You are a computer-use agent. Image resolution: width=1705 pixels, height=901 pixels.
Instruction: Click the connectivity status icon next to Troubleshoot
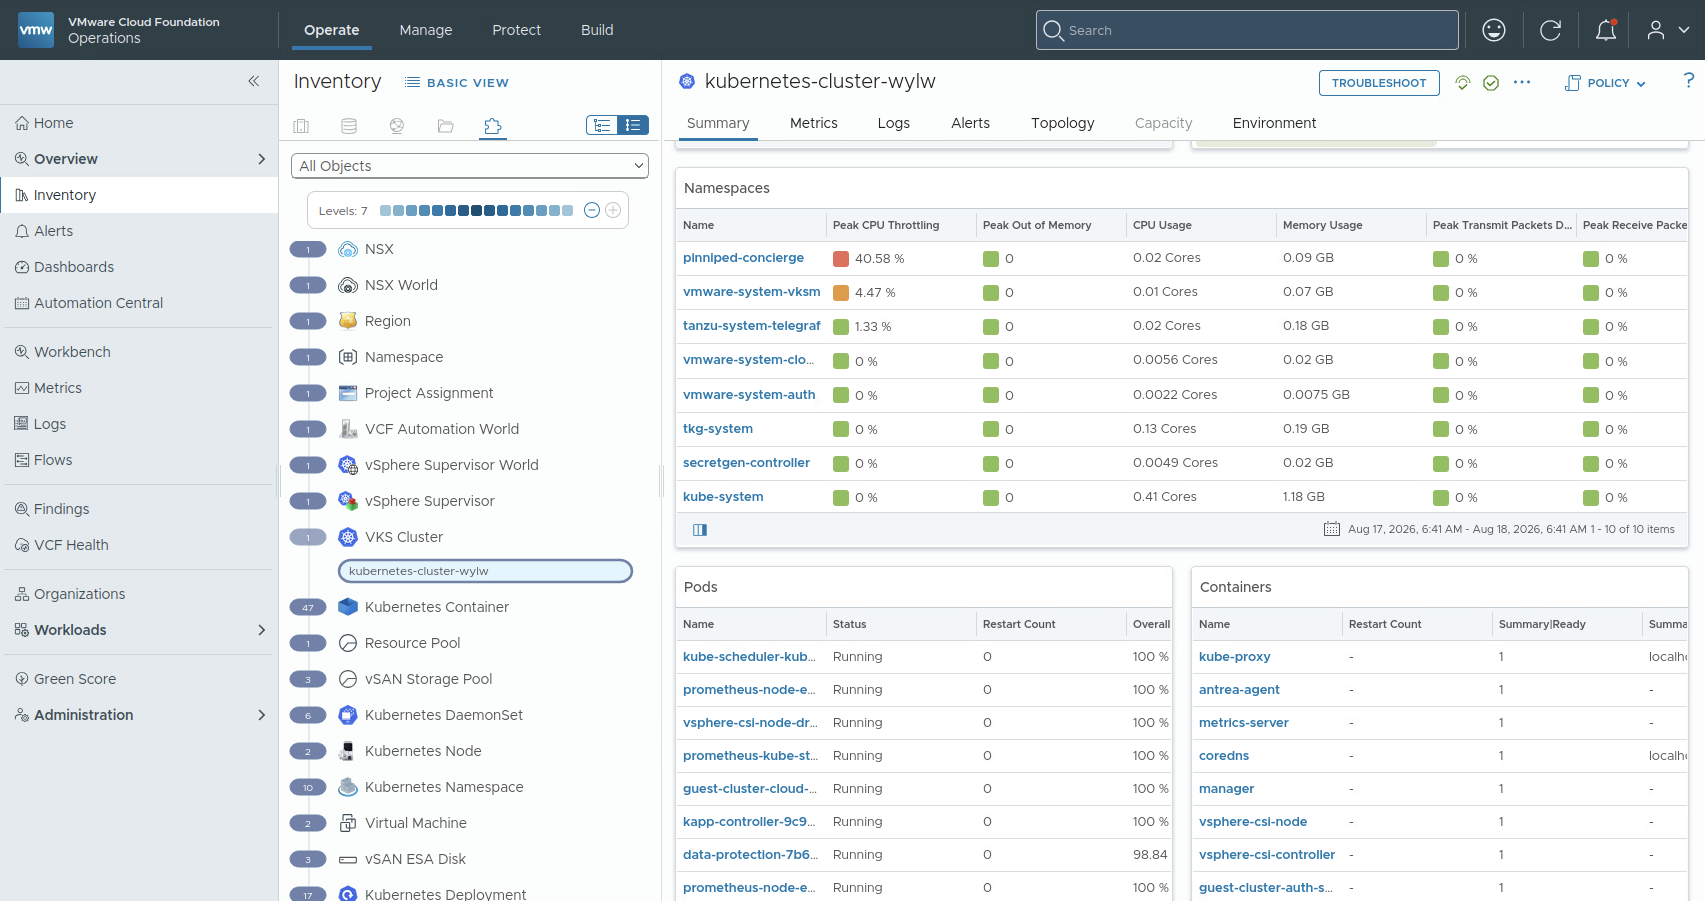pyautogui.click(x=1463, y=83)
